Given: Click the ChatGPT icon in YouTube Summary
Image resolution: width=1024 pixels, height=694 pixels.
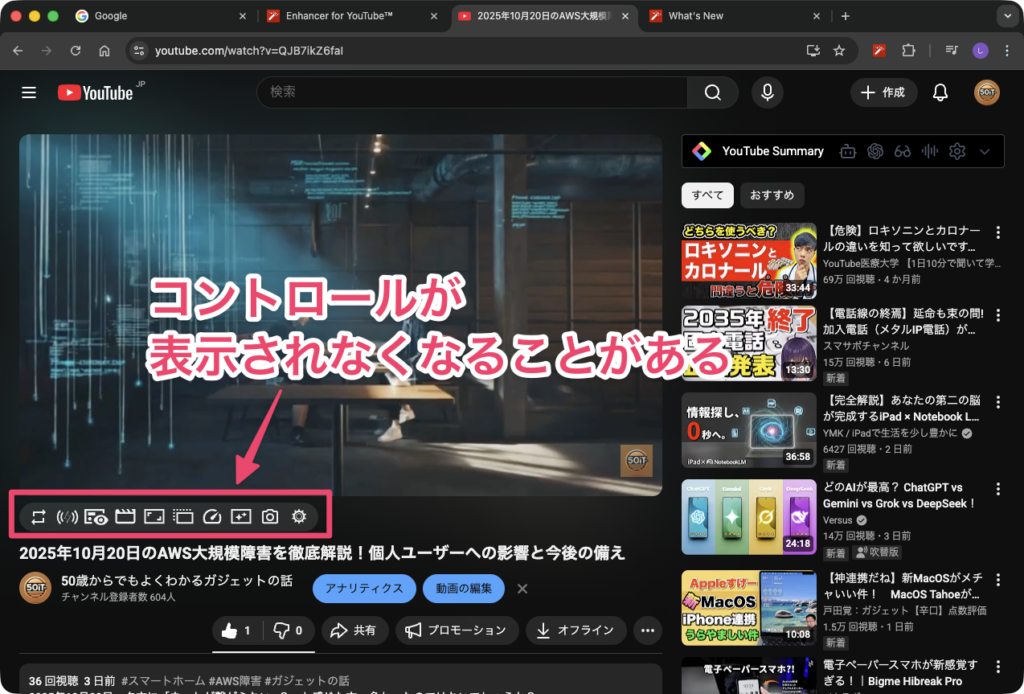Looking at the screenshot, I should [876, 151].
